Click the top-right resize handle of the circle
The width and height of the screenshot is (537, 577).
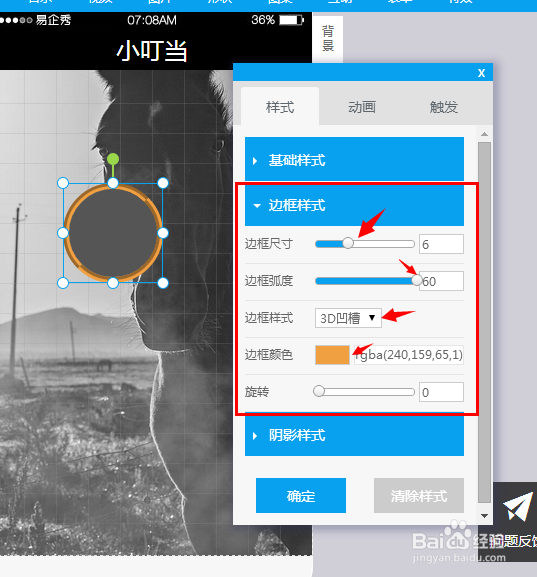(x=163, y=183)
